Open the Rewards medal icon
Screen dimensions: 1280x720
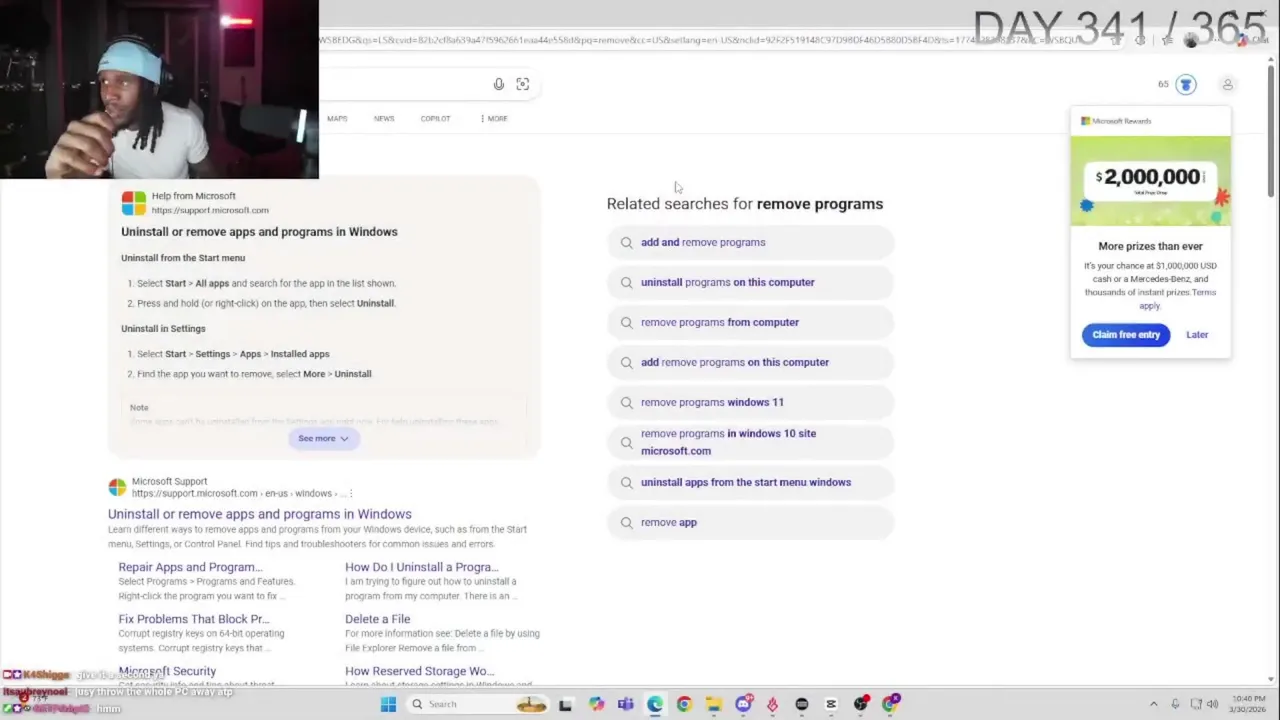click(x=1186, y=85)
